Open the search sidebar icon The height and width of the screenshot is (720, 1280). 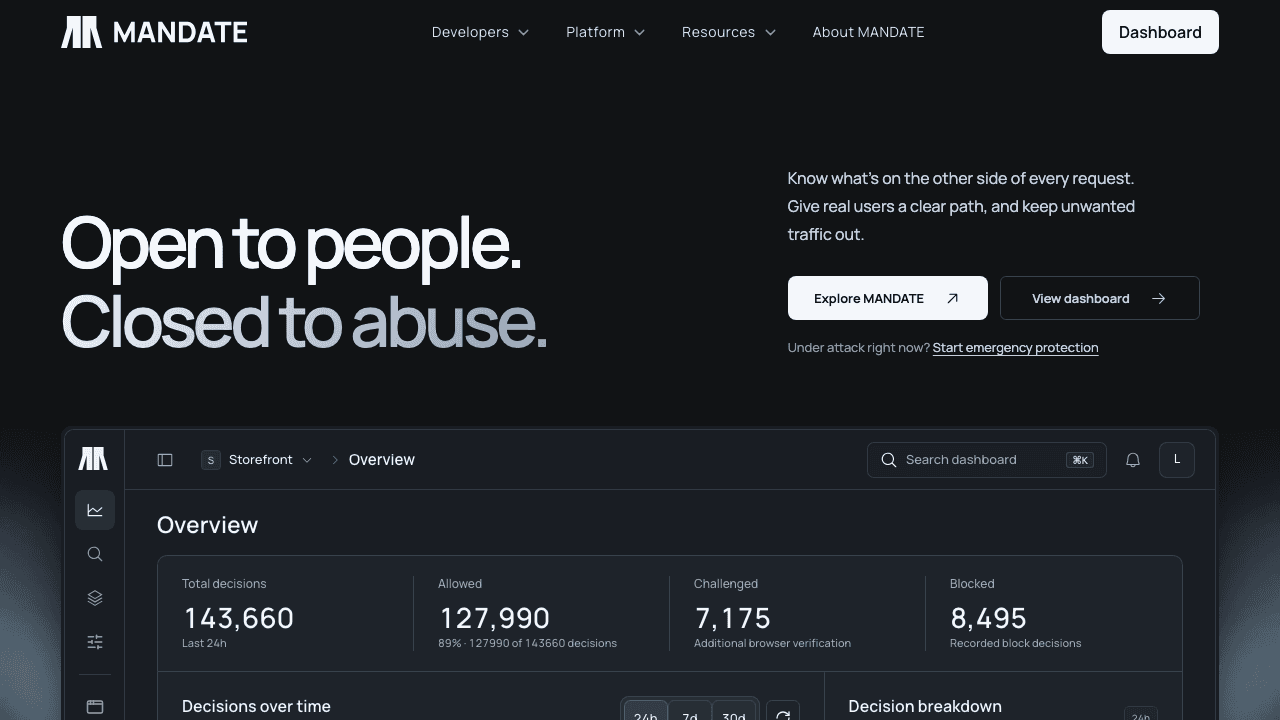[95, 554]
